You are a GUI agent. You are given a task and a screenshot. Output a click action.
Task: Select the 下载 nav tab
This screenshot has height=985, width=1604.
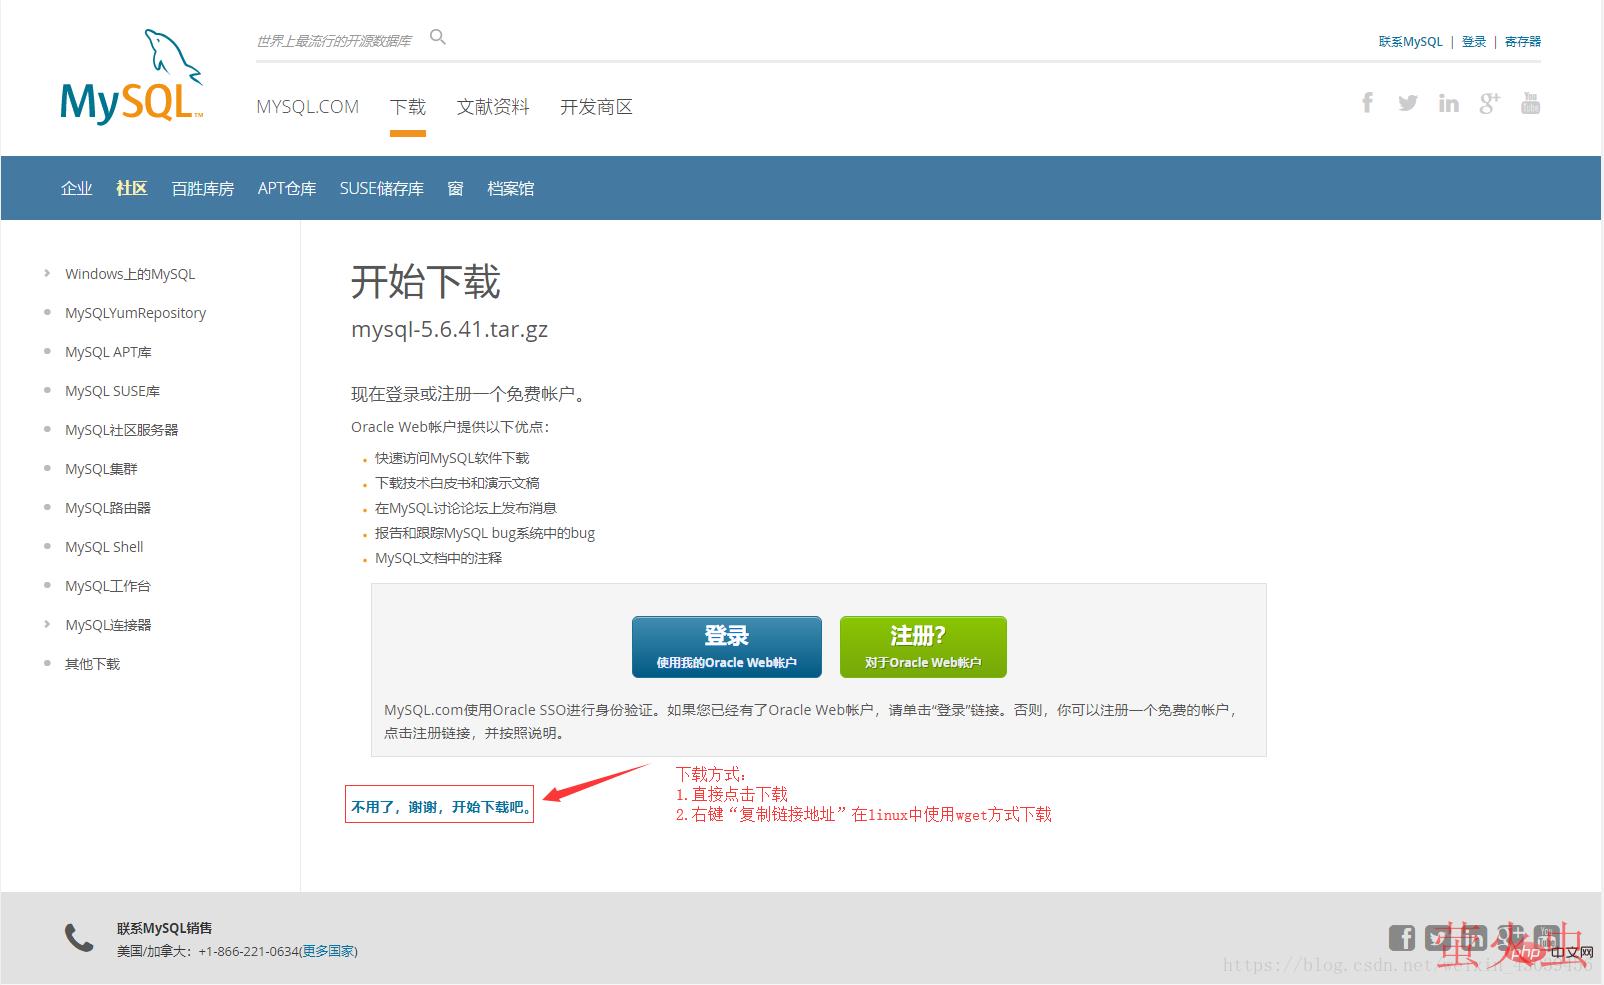point(408,107)
